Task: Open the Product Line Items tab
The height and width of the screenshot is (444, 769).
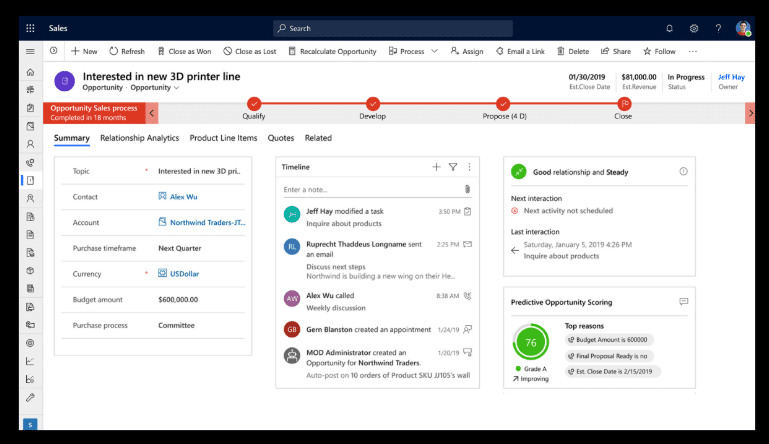Action: coord(223,138)
